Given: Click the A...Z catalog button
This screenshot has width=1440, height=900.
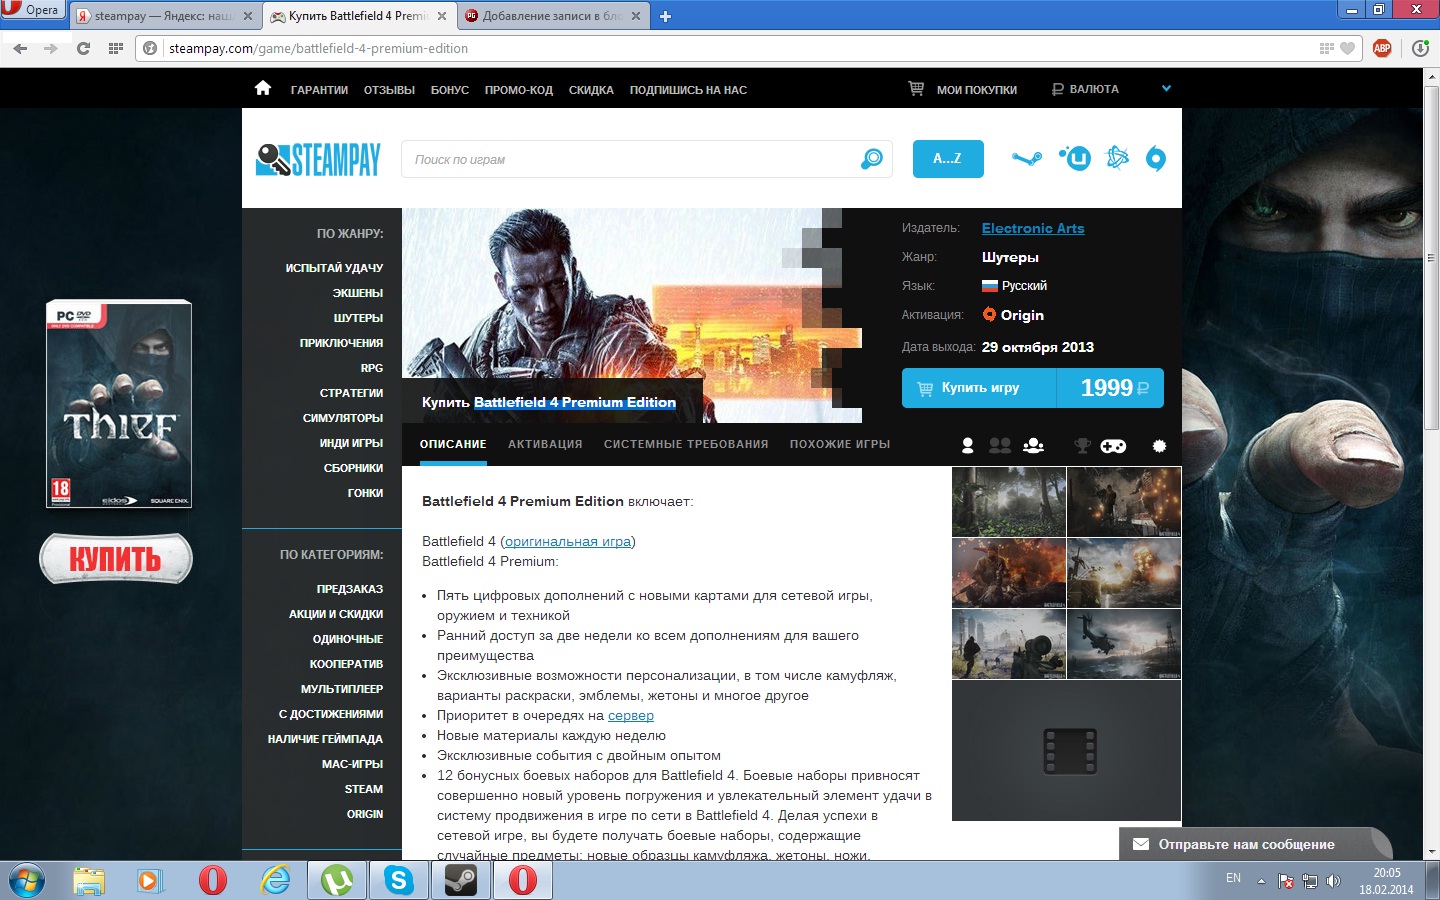Looking at the screenshot, I should coord(948,158).
